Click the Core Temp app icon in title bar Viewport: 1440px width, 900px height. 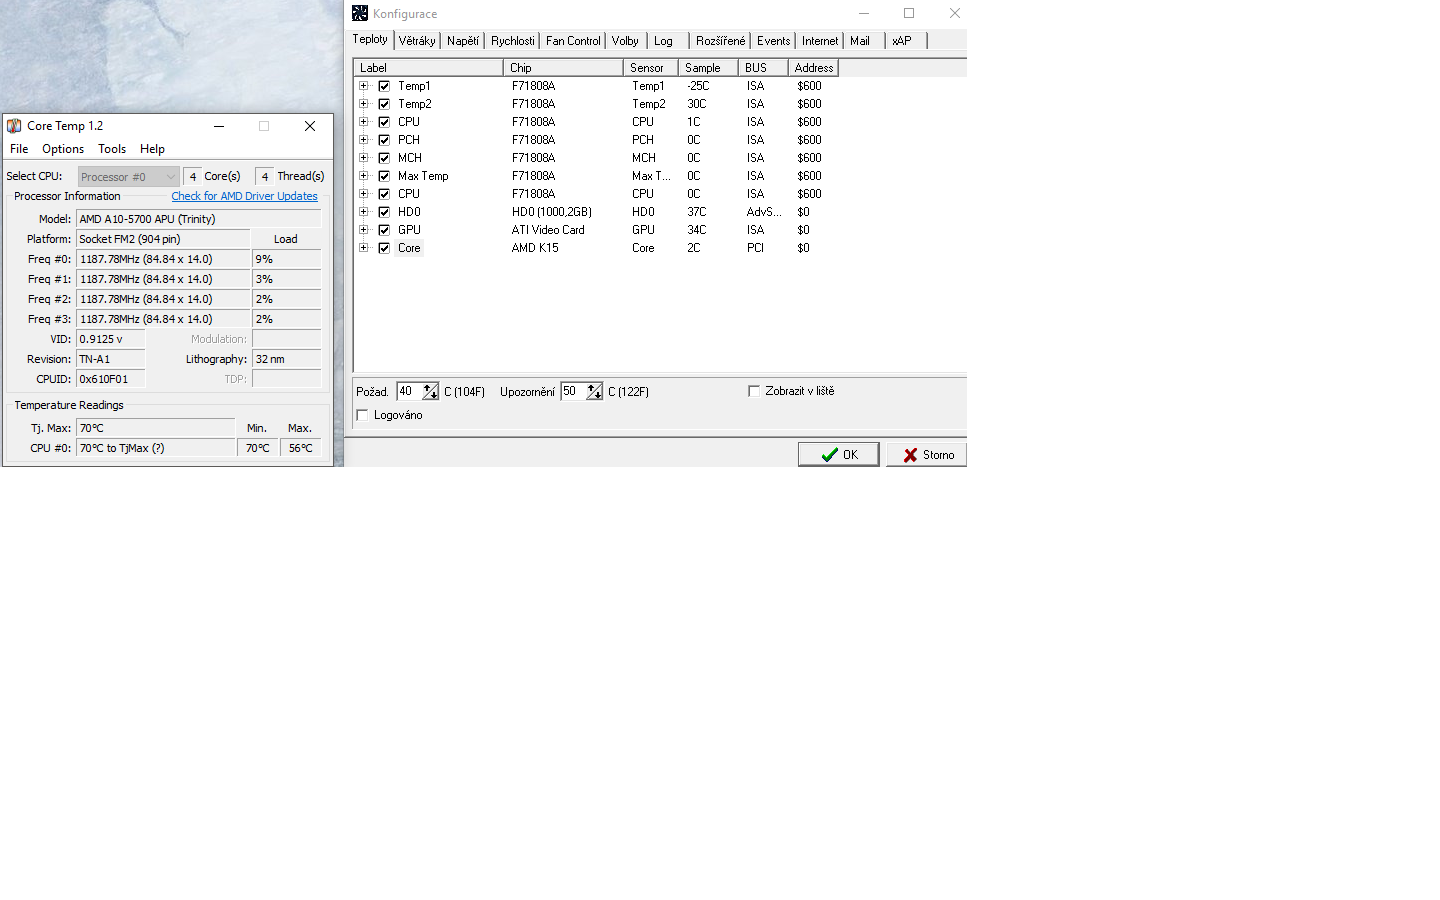[14, 126]
